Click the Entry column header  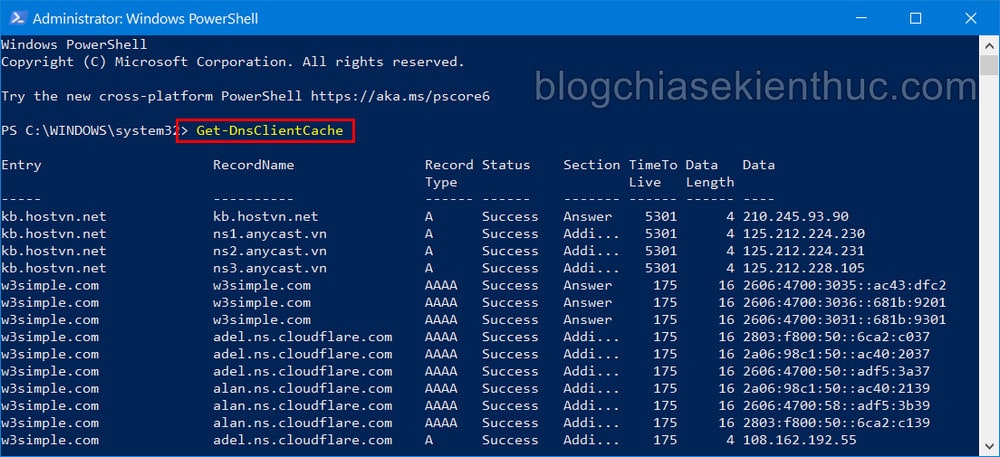(x=21, y=165)
